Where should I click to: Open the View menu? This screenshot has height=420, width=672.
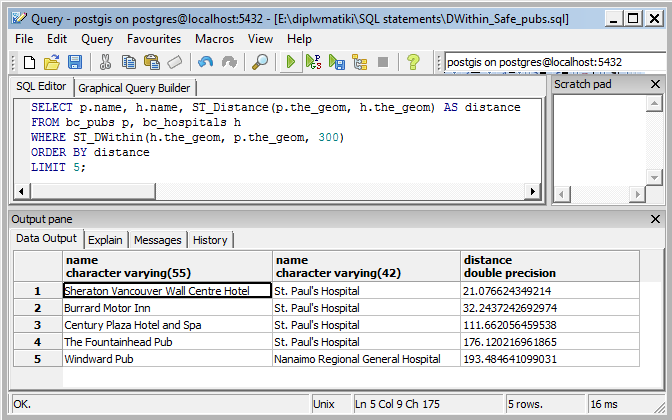(260, 39)
